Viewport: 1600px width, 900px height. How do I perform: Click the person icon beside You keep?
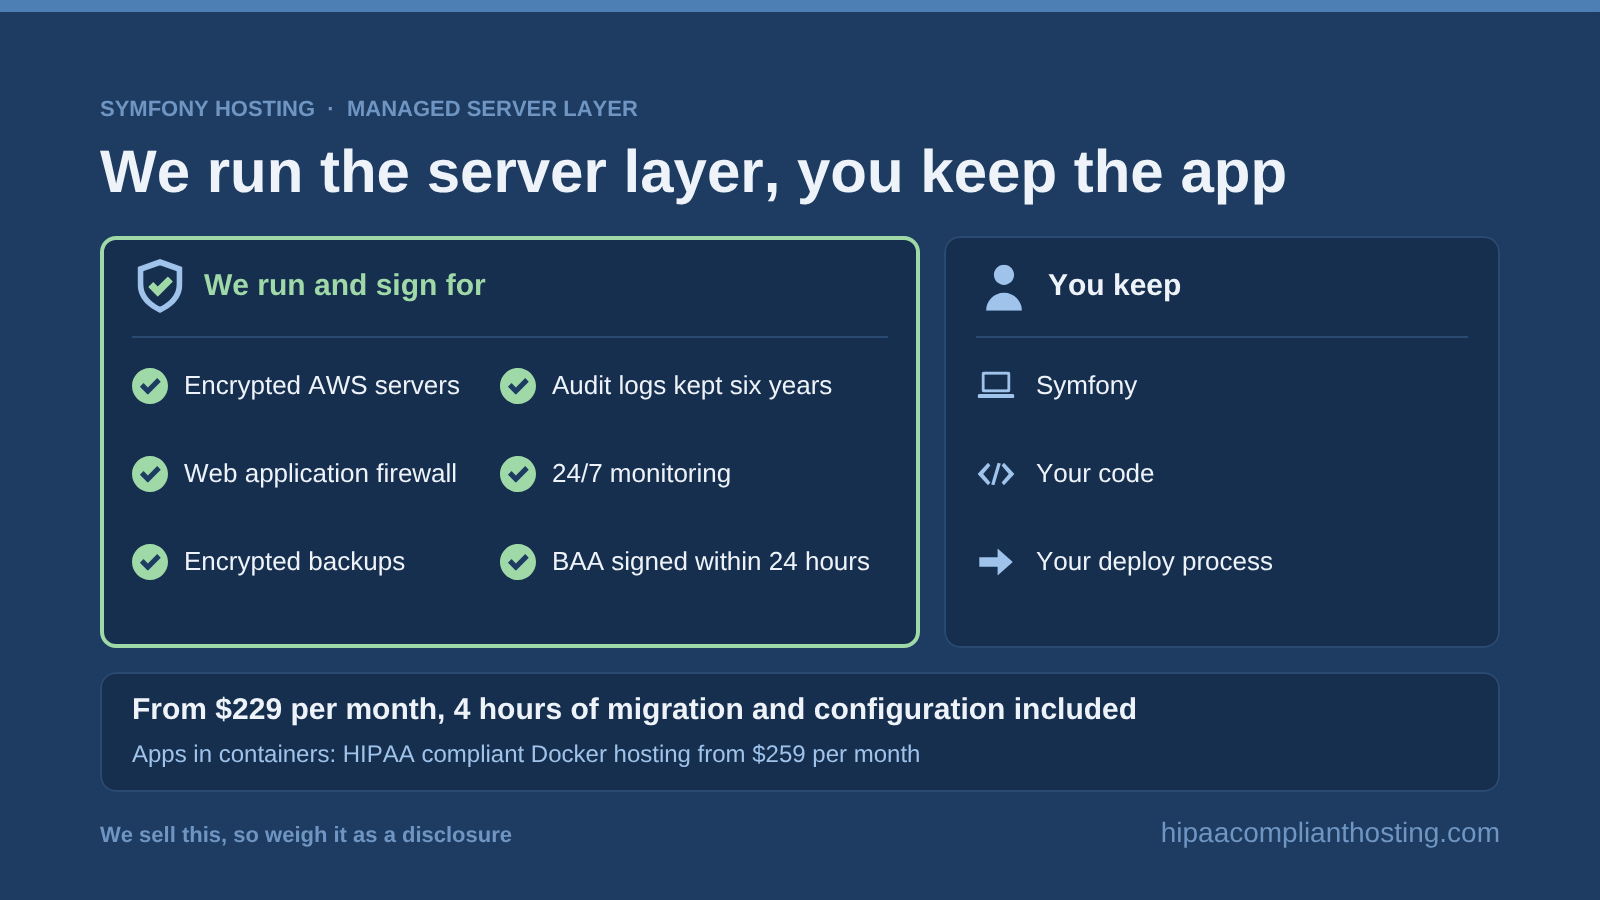(x=1004, y=287)
